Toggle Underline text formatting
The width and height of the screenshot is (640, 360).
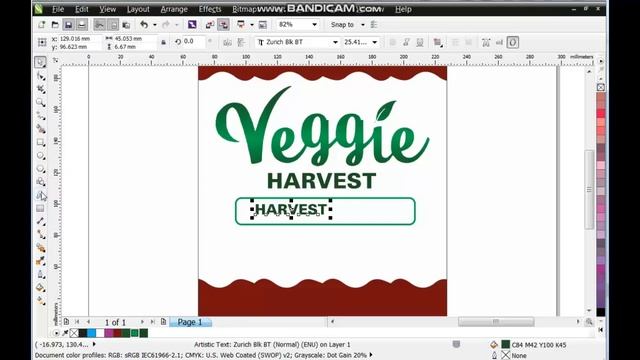(x=420, y=42)
